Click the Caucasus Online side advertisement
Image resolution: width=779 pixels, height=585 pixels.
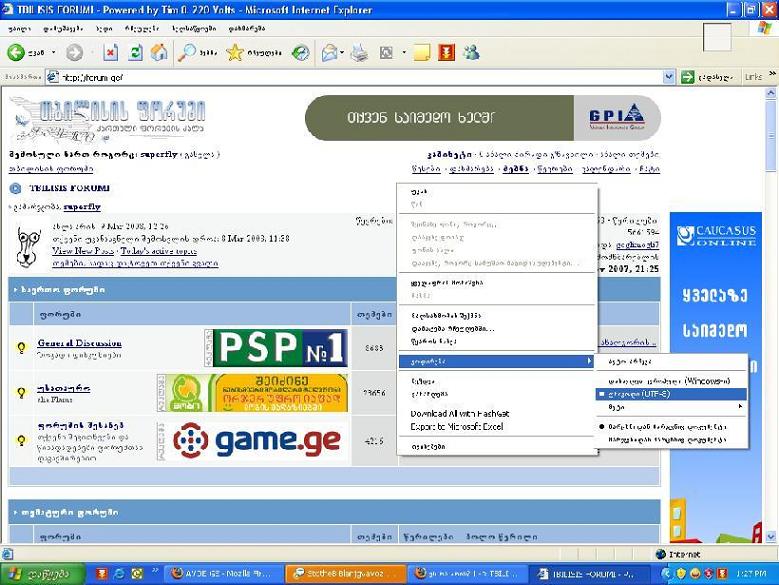pyautogui.click(x=715, y=377)
